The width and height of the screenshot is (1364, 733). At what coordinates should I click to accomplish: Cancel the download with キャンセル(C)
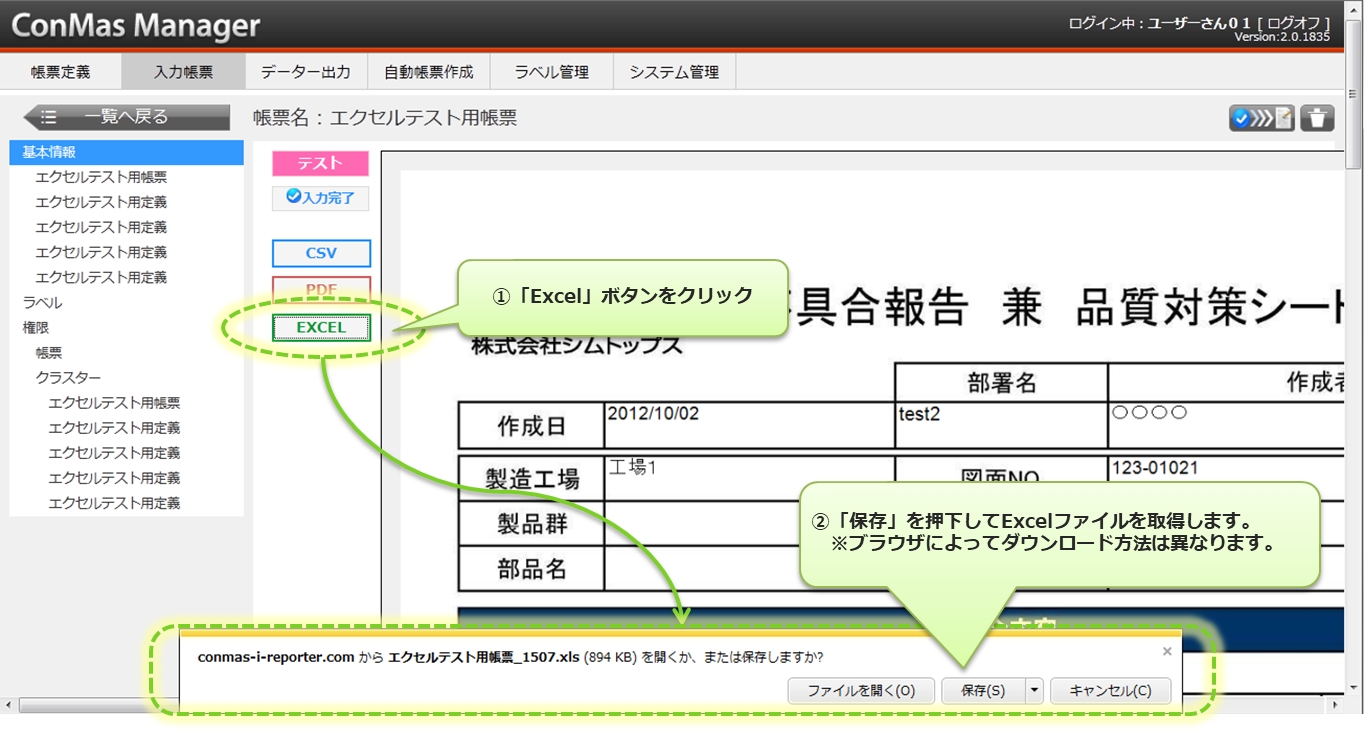coord(1110,690)
